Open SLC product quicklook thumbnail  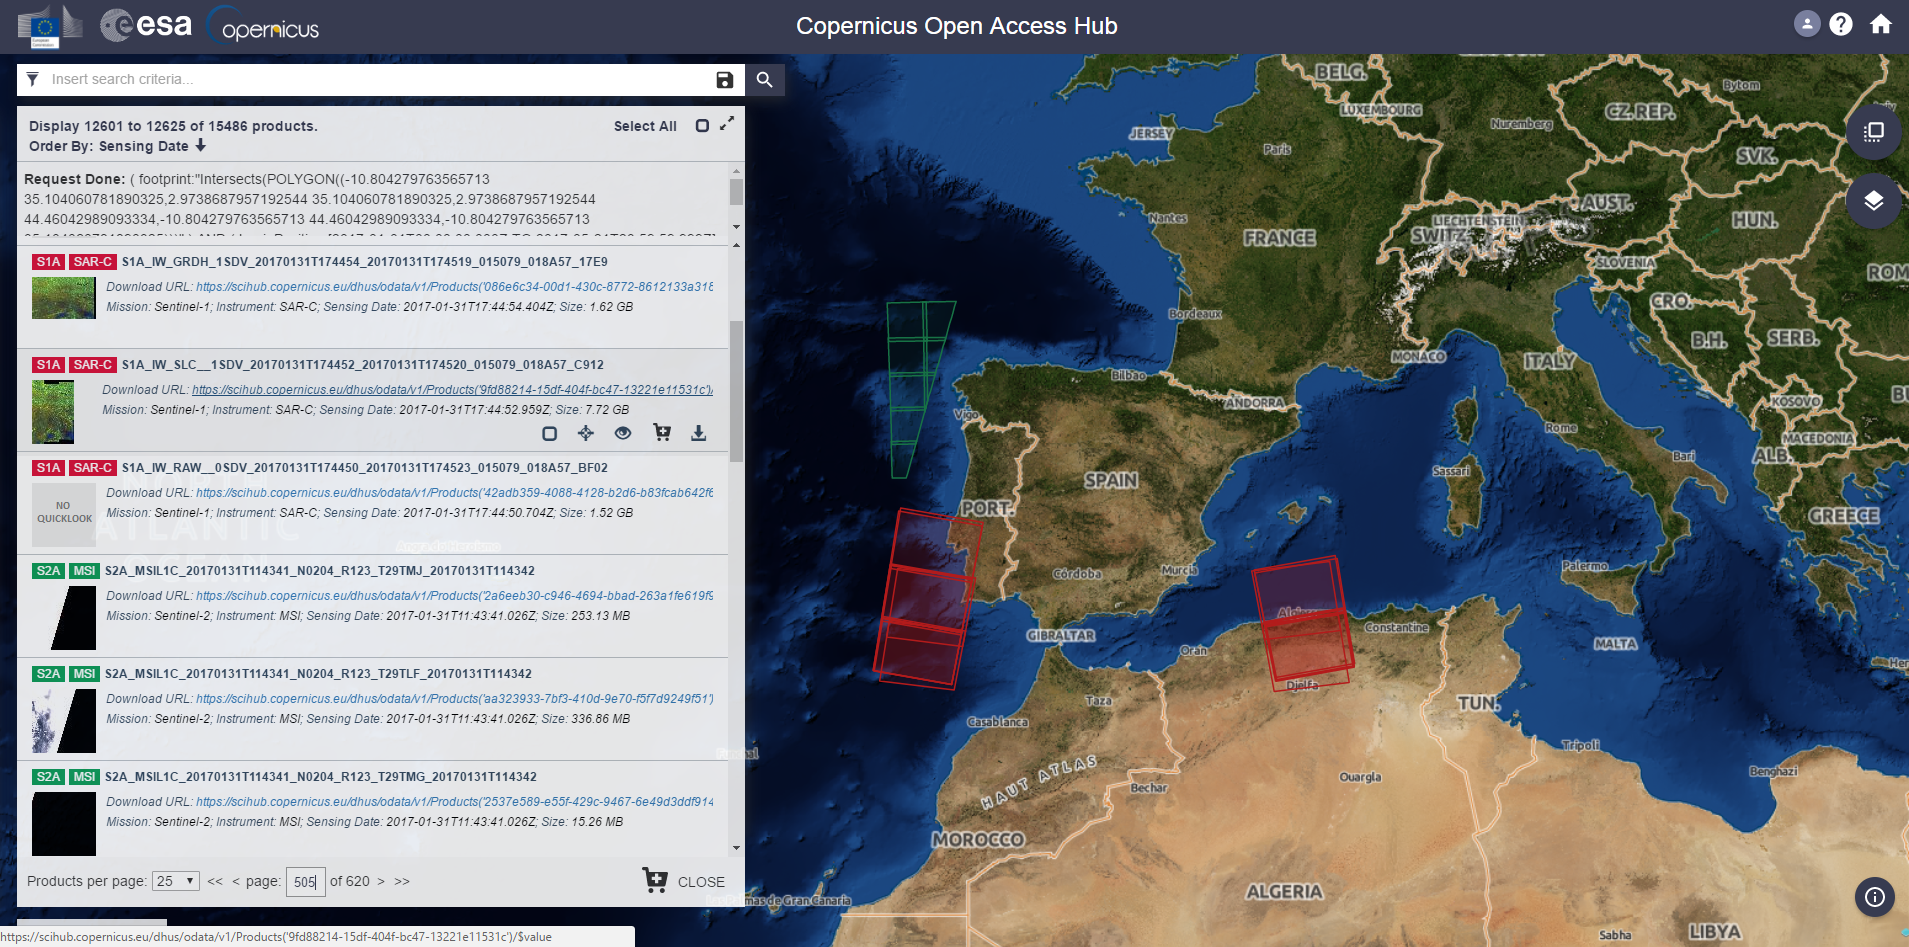click(x=53, y=412)
